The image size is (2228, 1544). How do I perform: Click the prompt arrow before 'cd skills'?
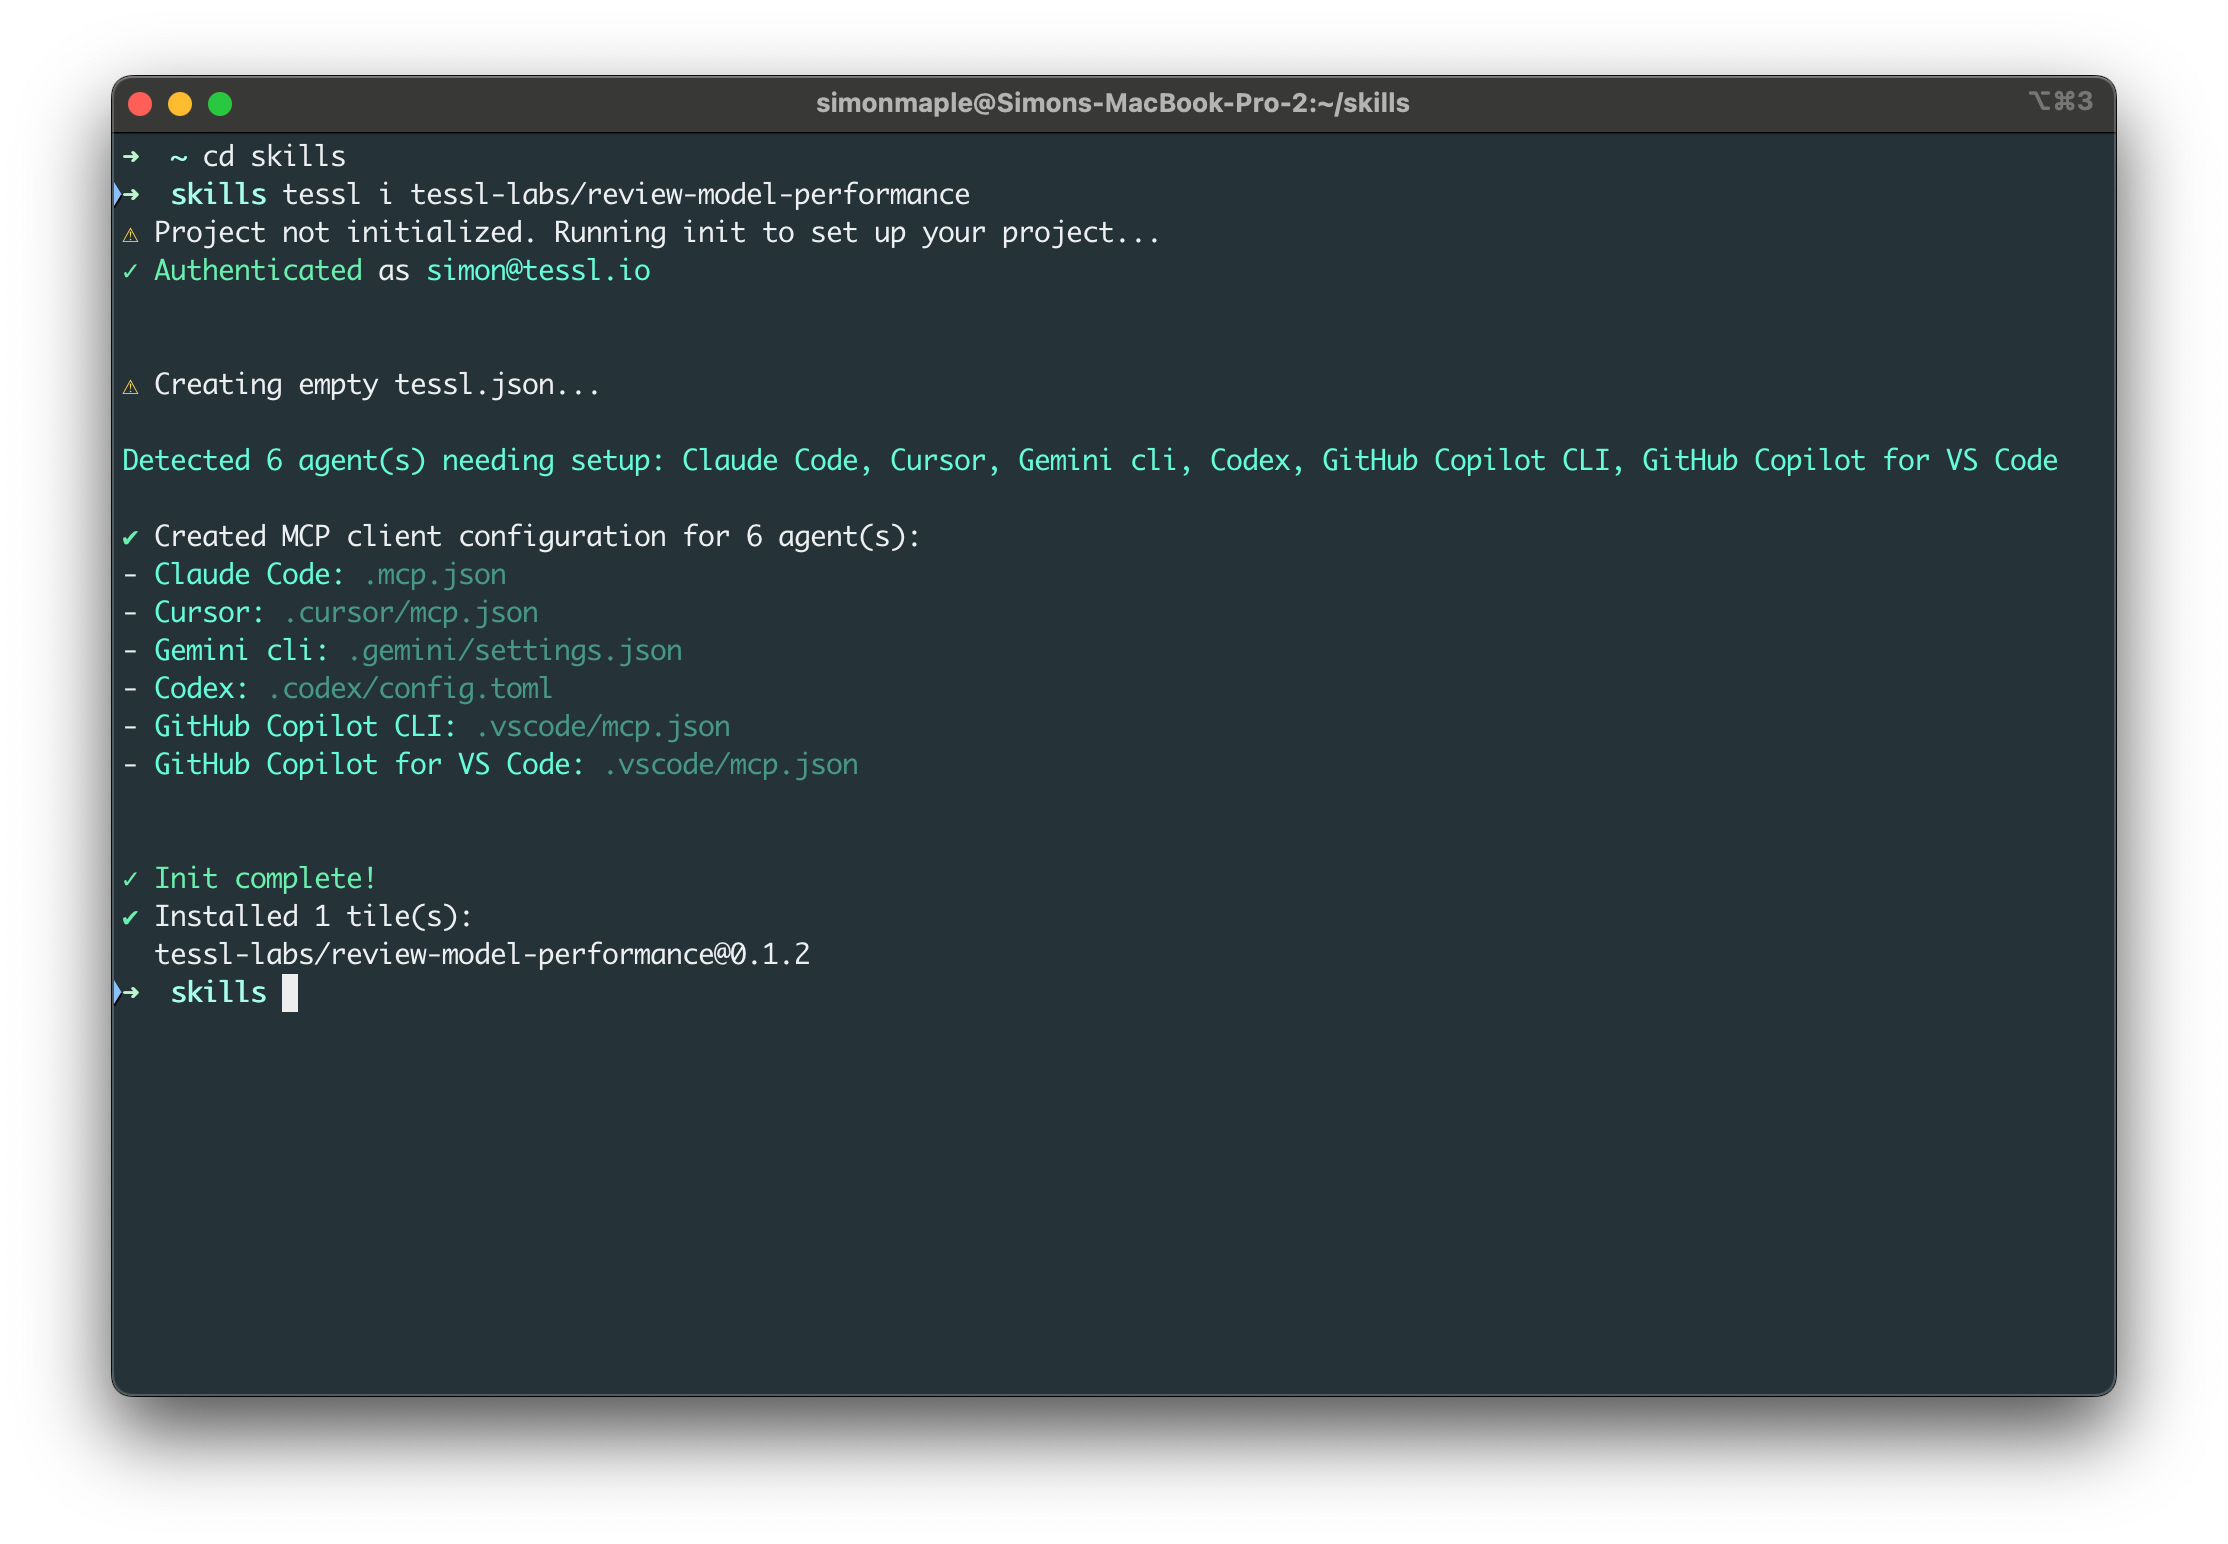(131, 157)
